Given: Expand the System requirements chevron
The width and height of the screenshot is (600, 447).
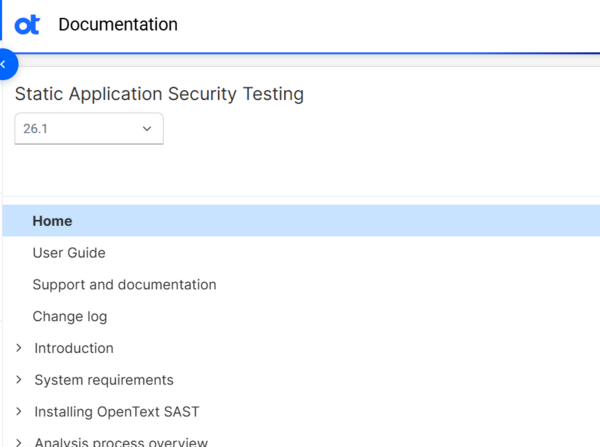Looking at the screenshot, I should [x=18, y=380].
